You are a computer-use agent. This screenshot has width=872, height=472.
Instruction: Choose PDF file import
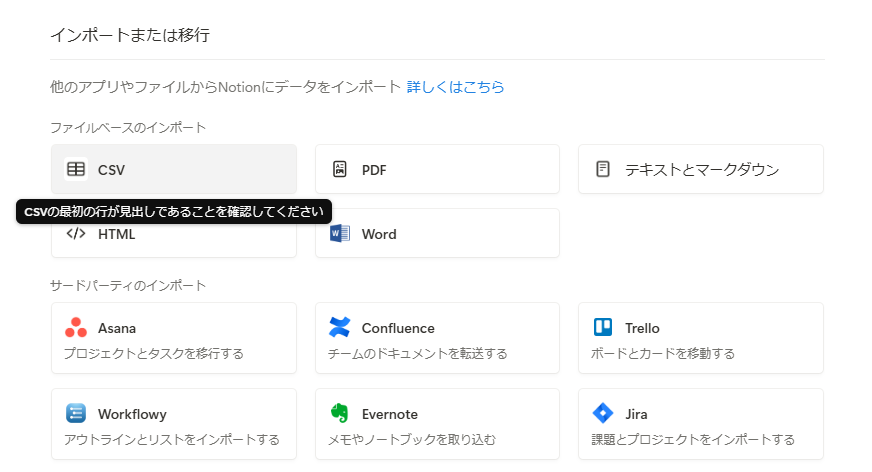click(x=438, y=169)
